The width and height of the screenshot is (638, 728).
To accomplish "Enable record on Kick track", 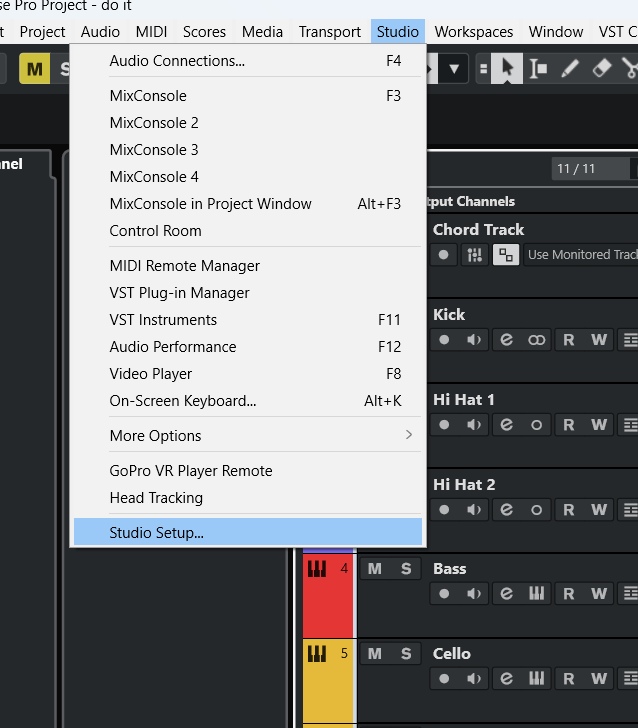I will (444, 340).
